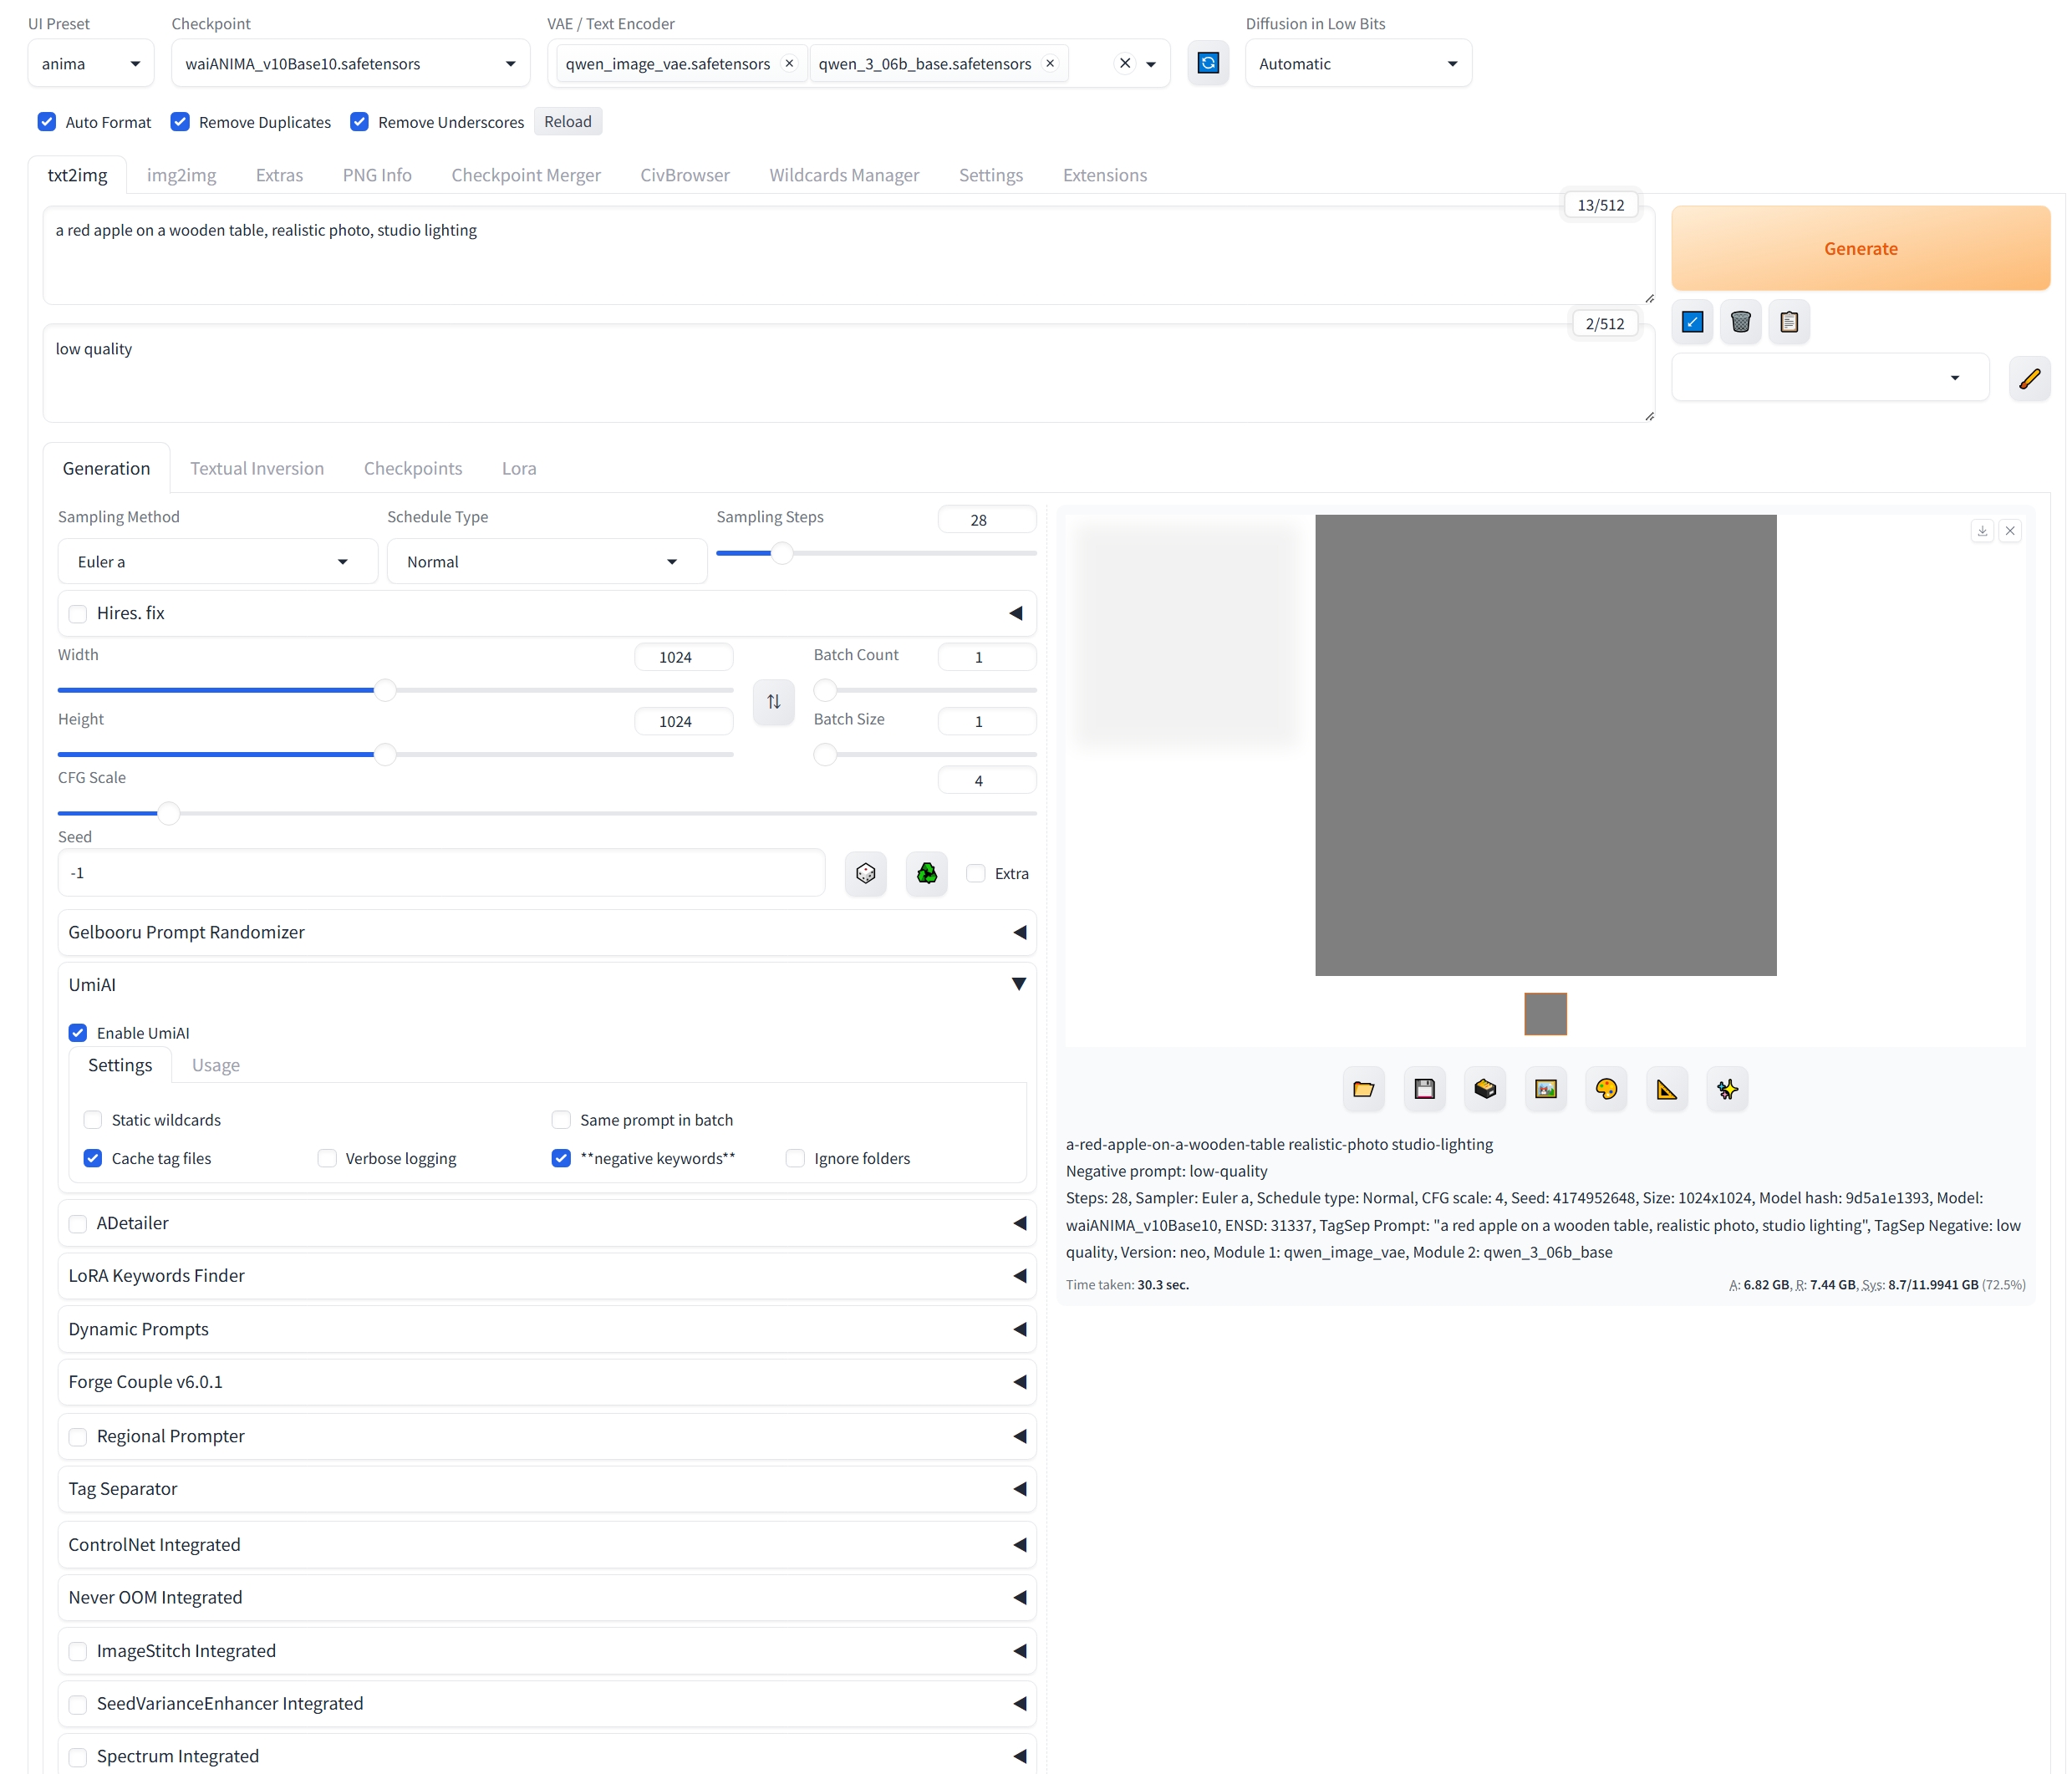The image size is (2072, 1774).
Task: Open the Checkpoint dropdown
Action: [x=351, y=64]
